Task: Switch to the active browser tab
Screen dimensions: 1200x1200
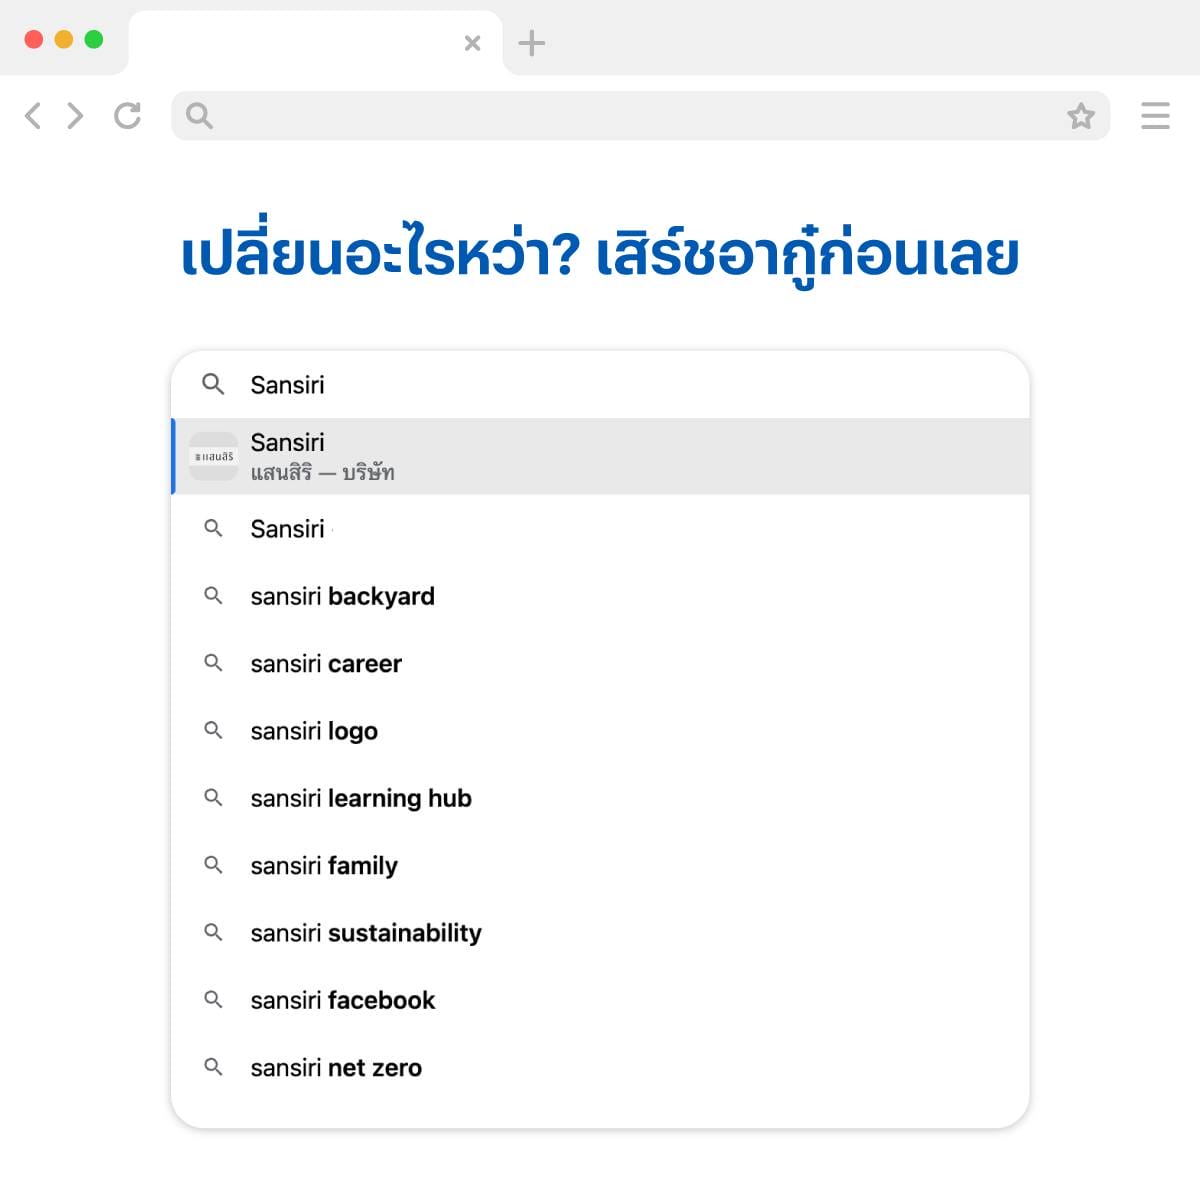Action: [300, 42]
